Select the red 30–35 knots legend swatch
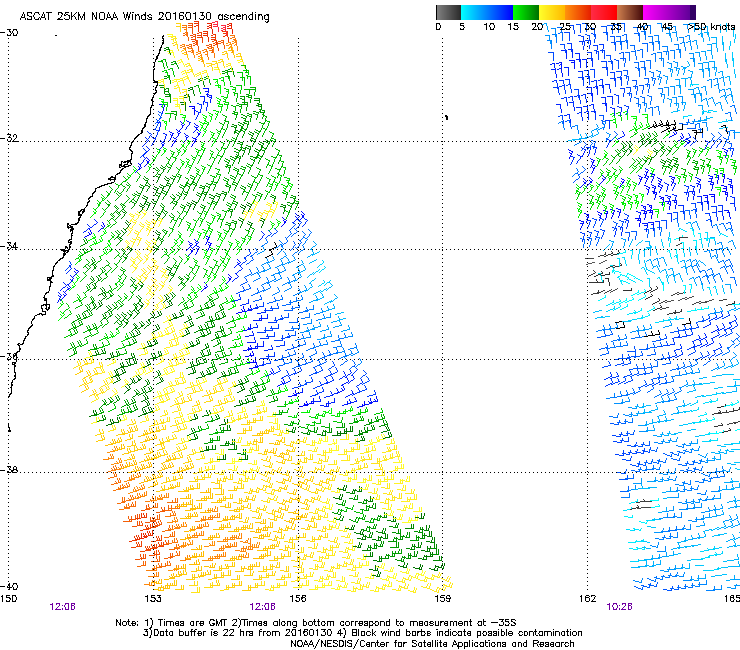The height and width of the screenshot is (650, 740). point(604,12)
